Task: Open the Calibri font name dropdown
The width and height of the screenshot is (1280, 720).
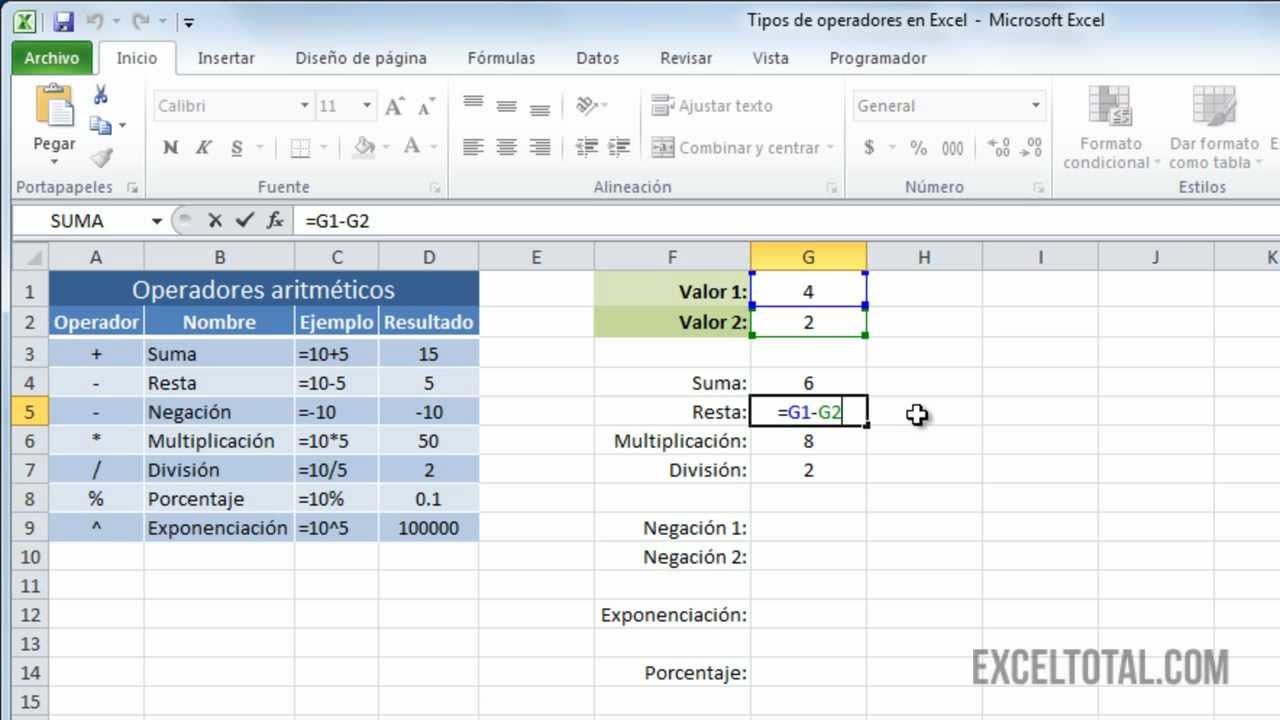Action: (x=304, y=106)
